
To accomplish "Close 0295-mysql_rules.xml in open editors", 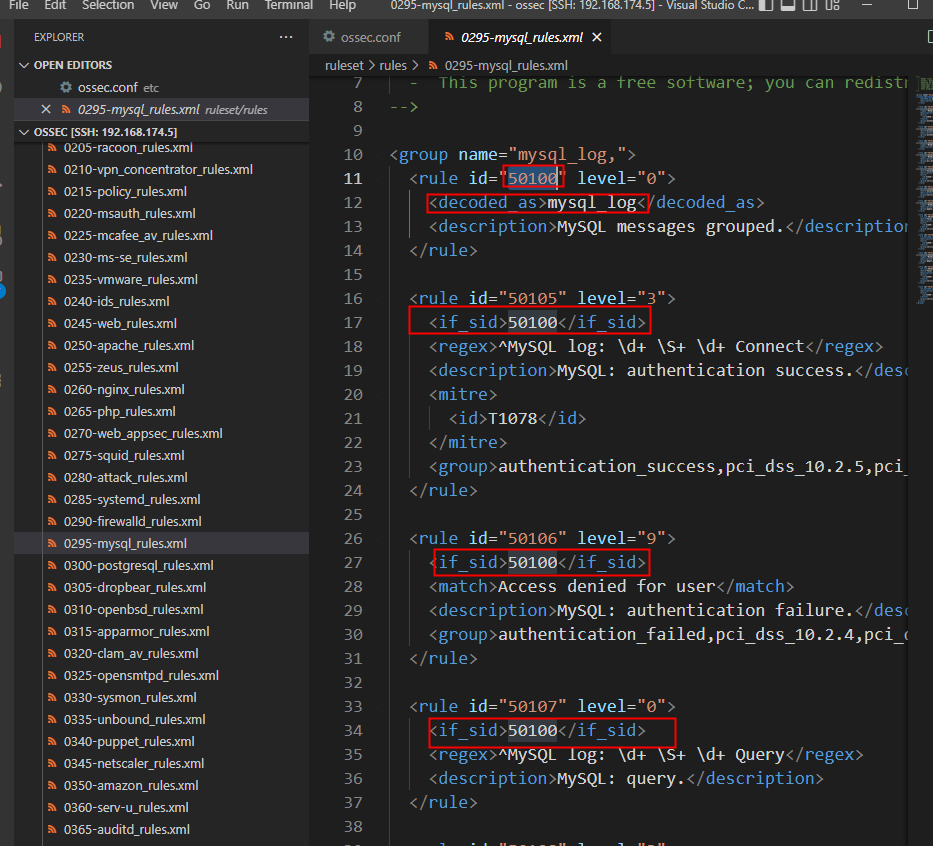I will 46,109.
